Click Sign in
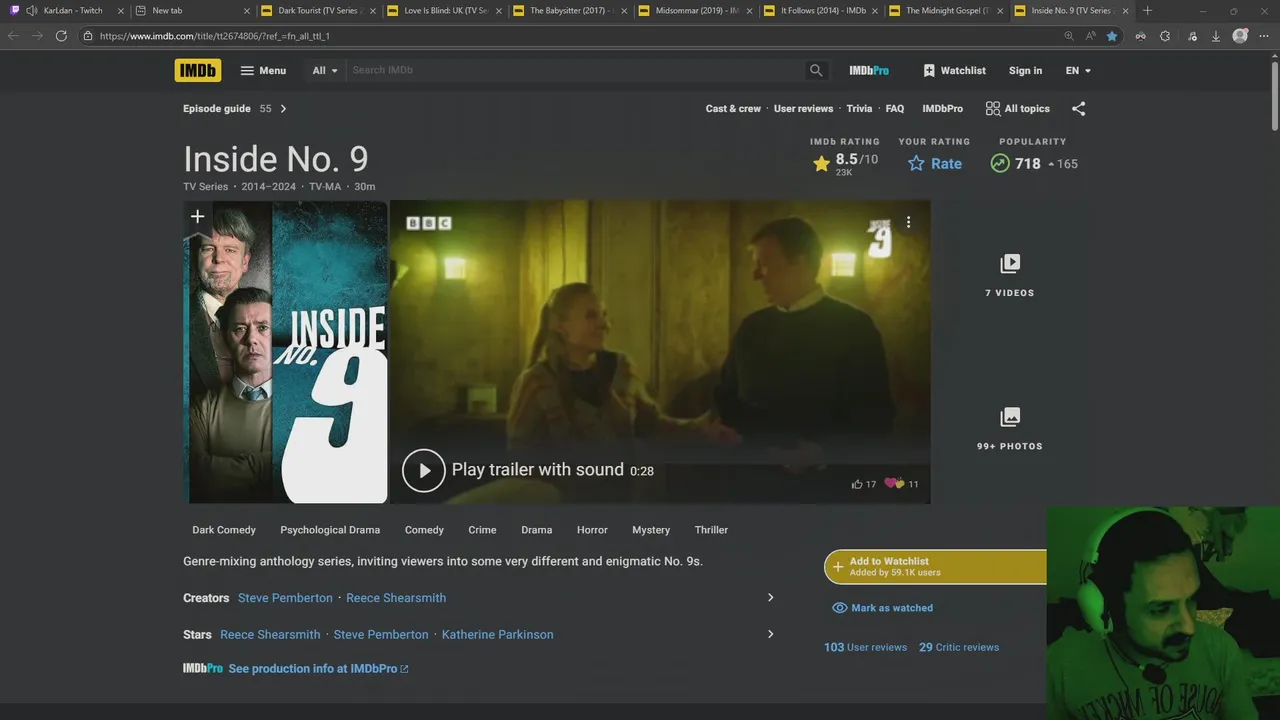Viewport: 1280px width, 720px height. point(1025,70)
